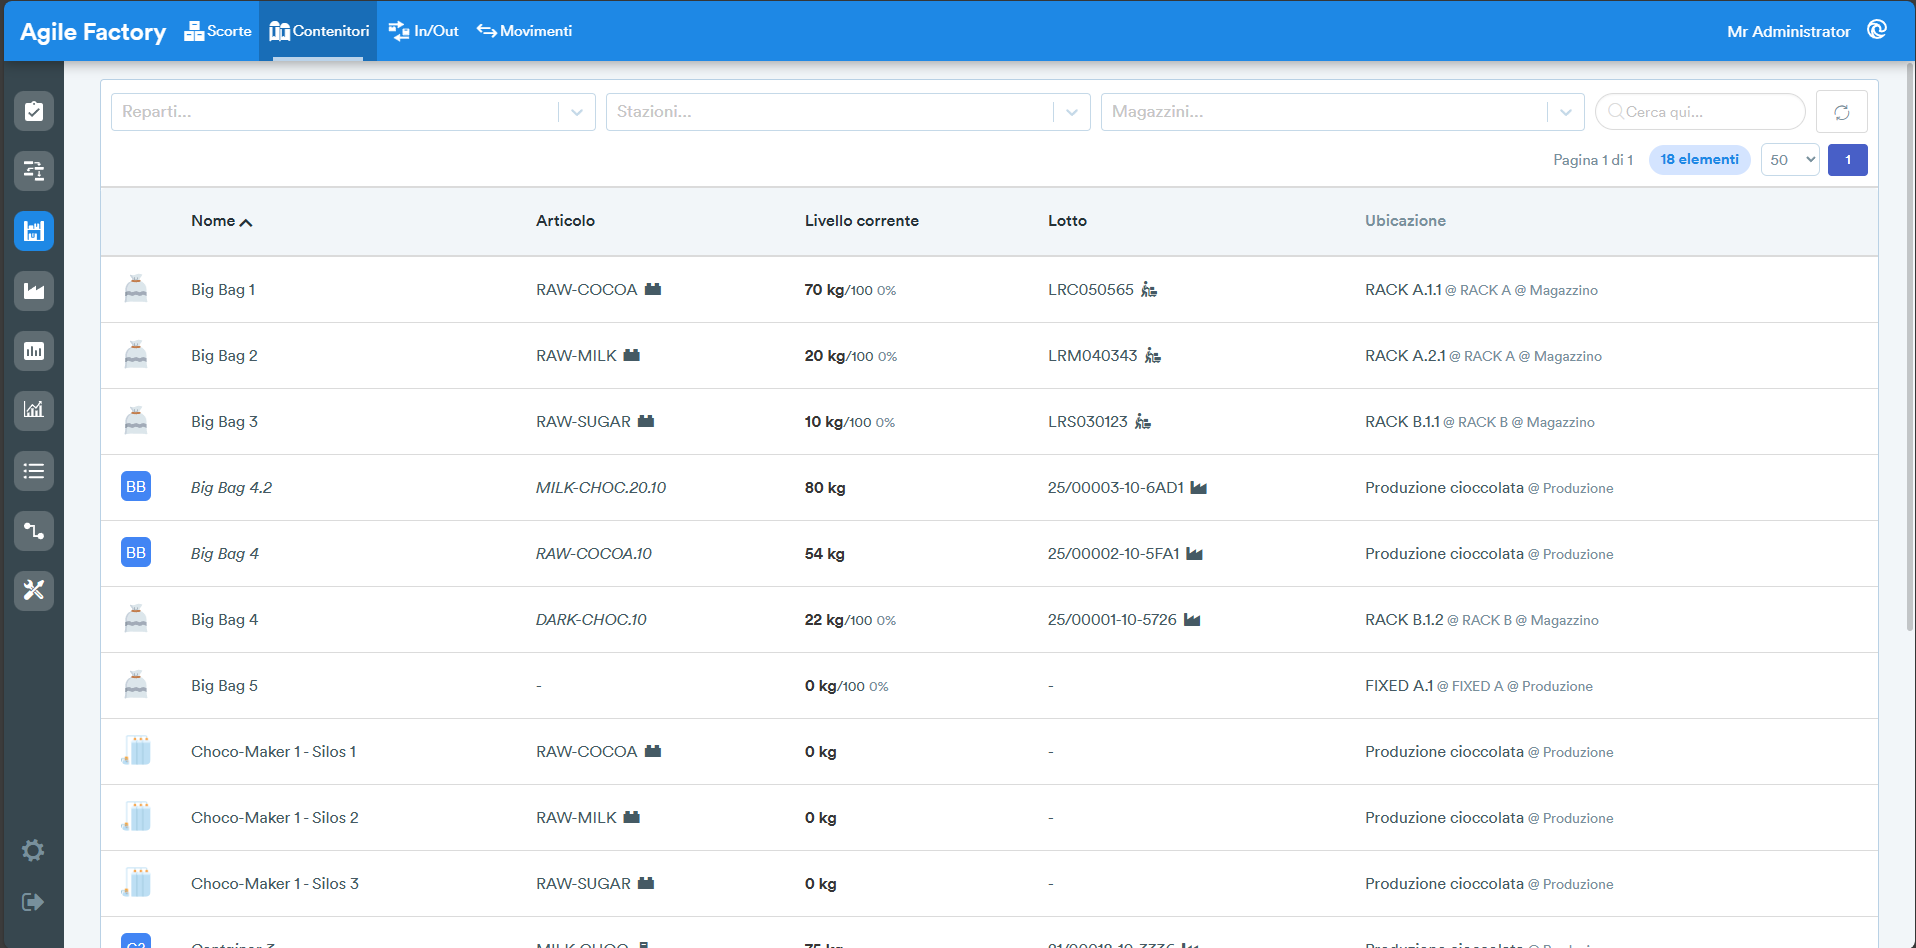Sort by the Nome column header

[x=221, y=221]
